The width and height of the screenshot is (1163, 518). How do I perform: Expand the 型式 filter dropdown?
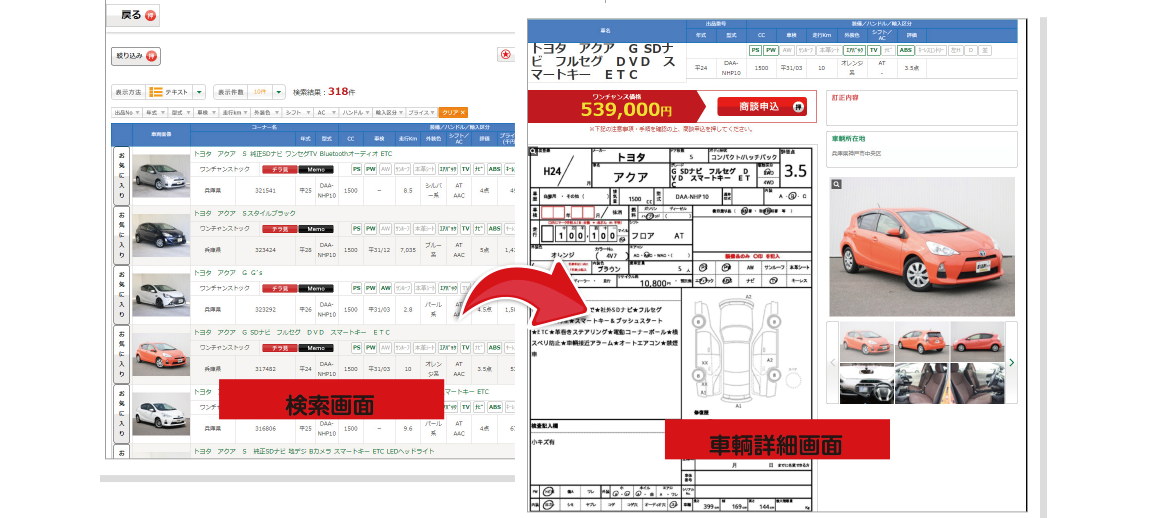(179, 113)
